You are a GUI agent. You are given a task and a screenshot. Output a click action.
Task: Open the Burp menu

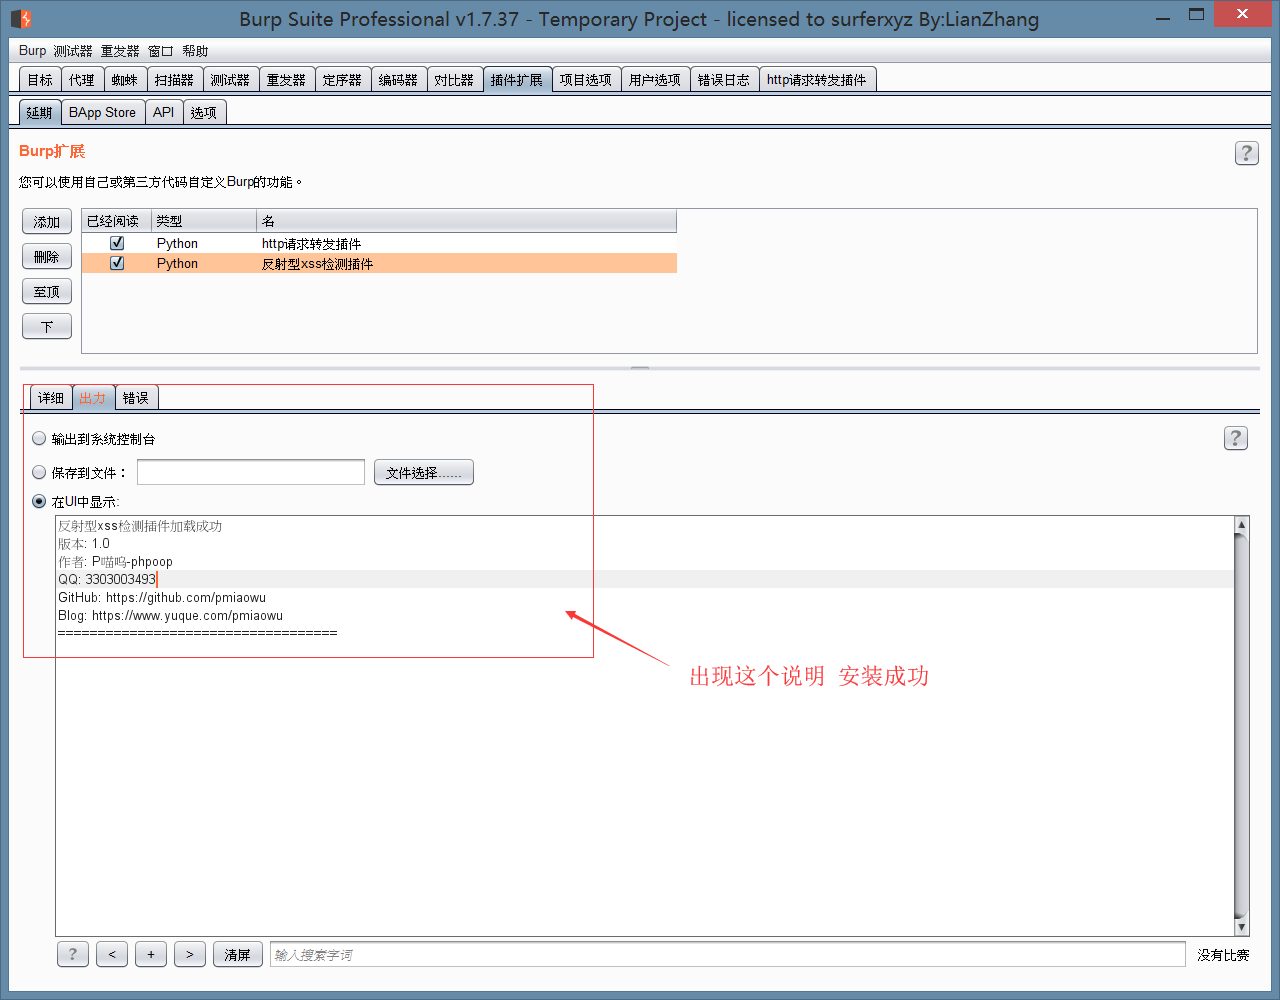click(x=32, y=51)
